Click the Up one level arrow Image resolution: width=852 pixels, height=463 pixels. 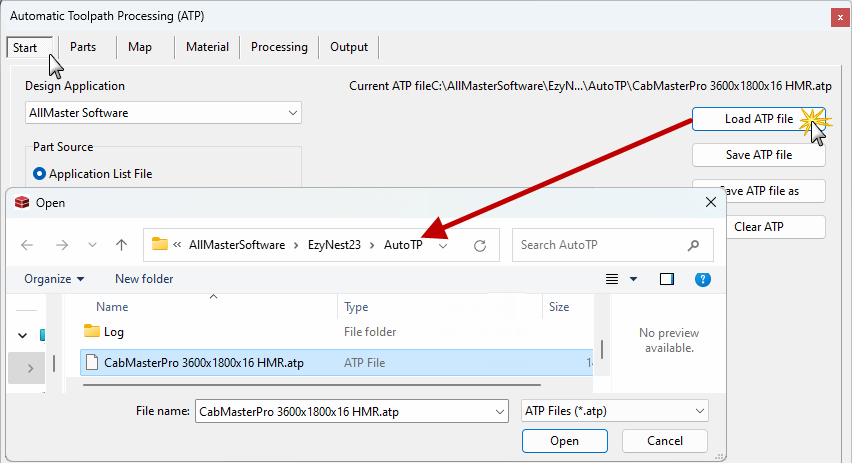121,245
